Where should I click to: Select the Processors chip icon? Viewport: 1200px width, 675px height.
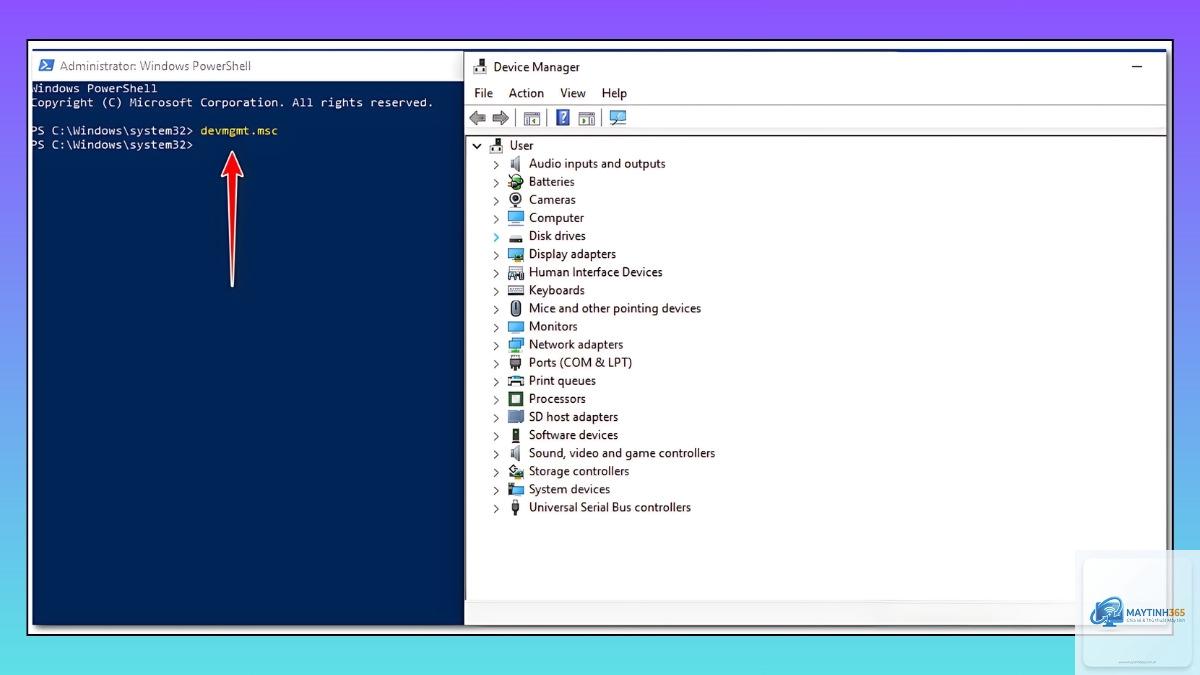click(x=516, y=399)
